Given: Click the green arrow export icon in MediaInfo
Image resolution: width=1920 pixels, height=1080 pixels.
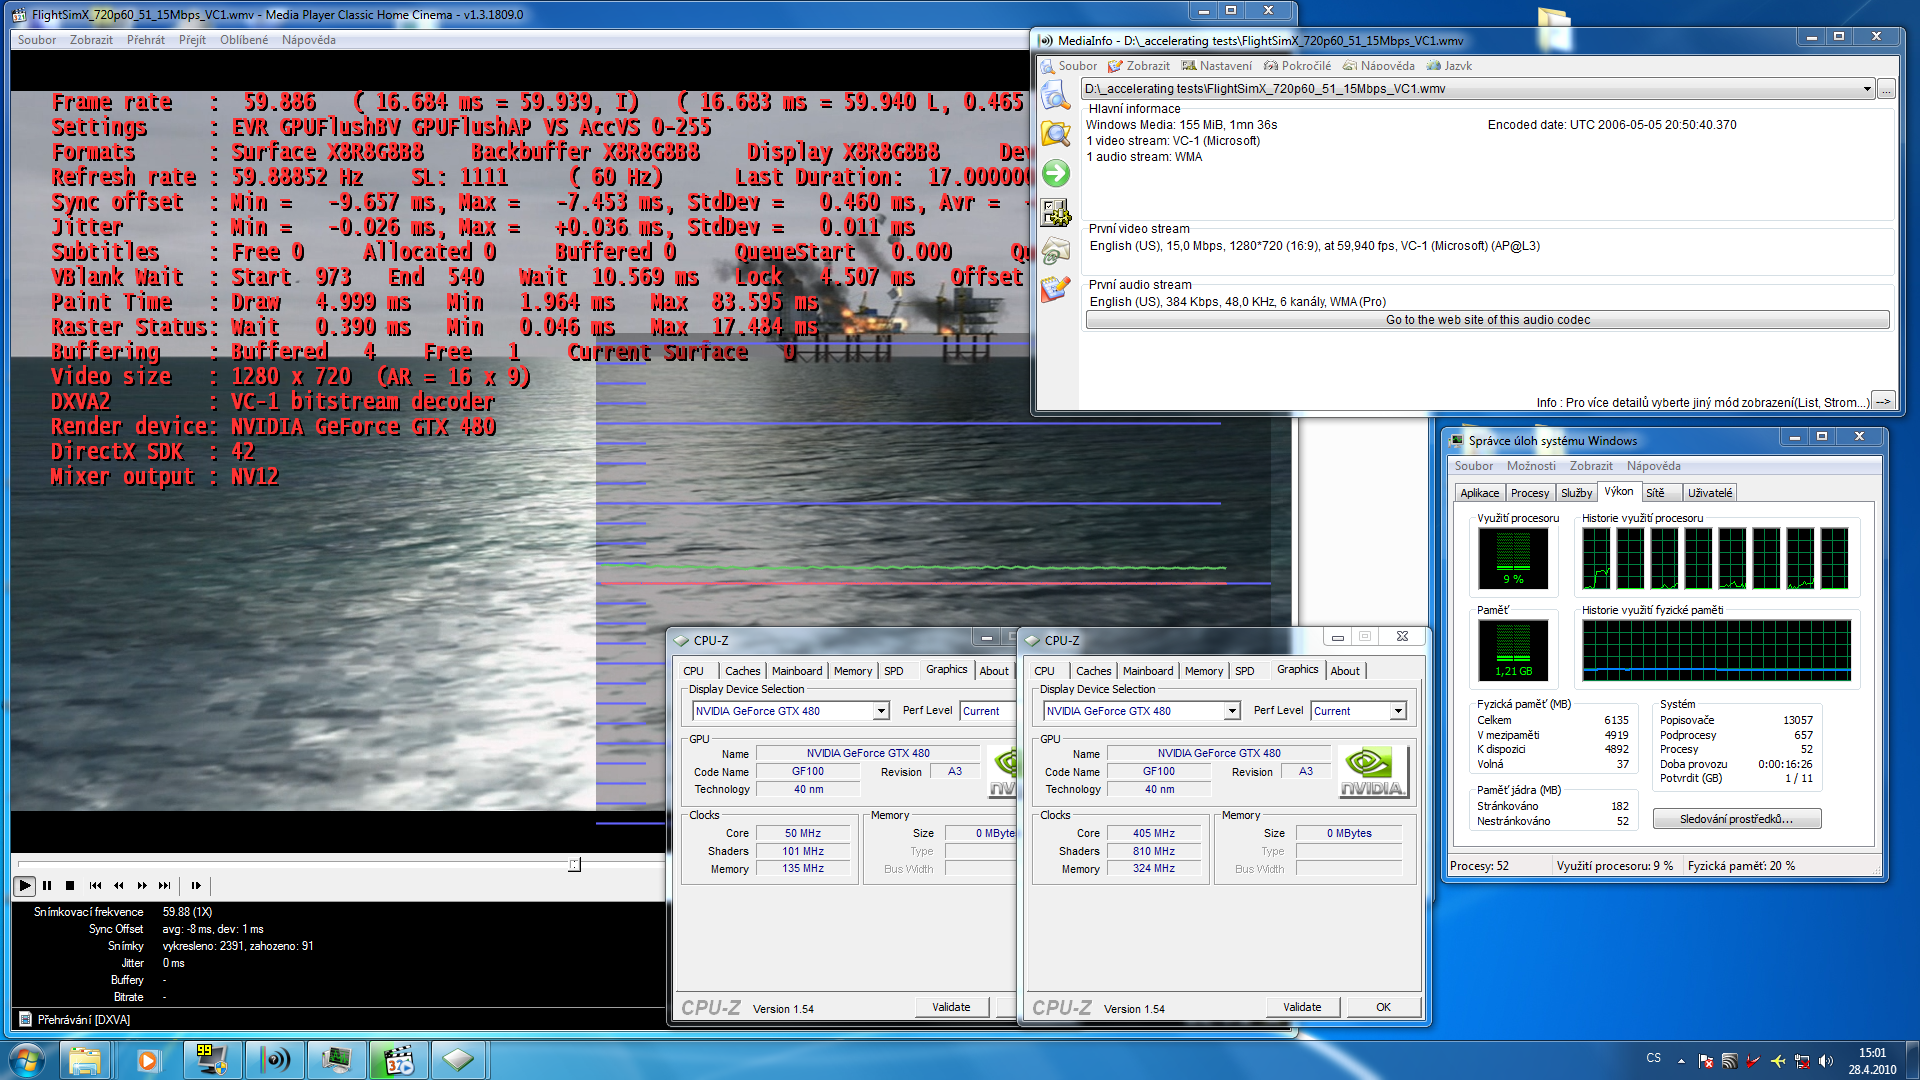Looking at the screenshot, I should (x=1056, y=173).
